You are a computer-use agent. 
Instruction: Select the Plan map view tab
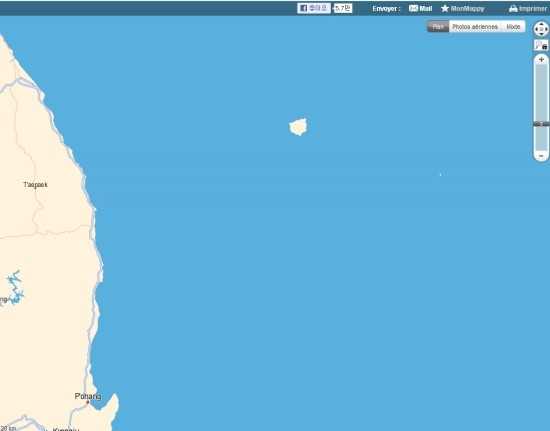click(x=438, y=27)
